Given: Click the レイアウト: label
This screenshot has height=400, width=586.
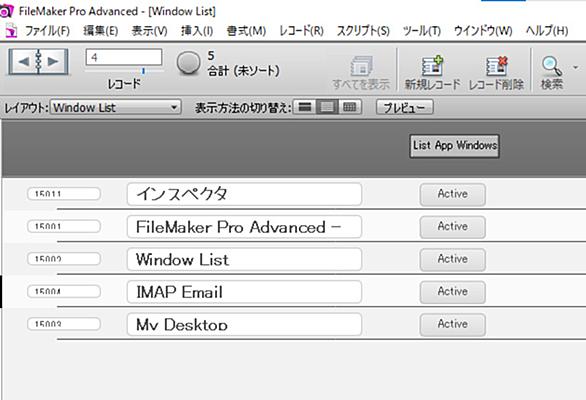Looking at the screenshot, I should click(x=26, y=108).
